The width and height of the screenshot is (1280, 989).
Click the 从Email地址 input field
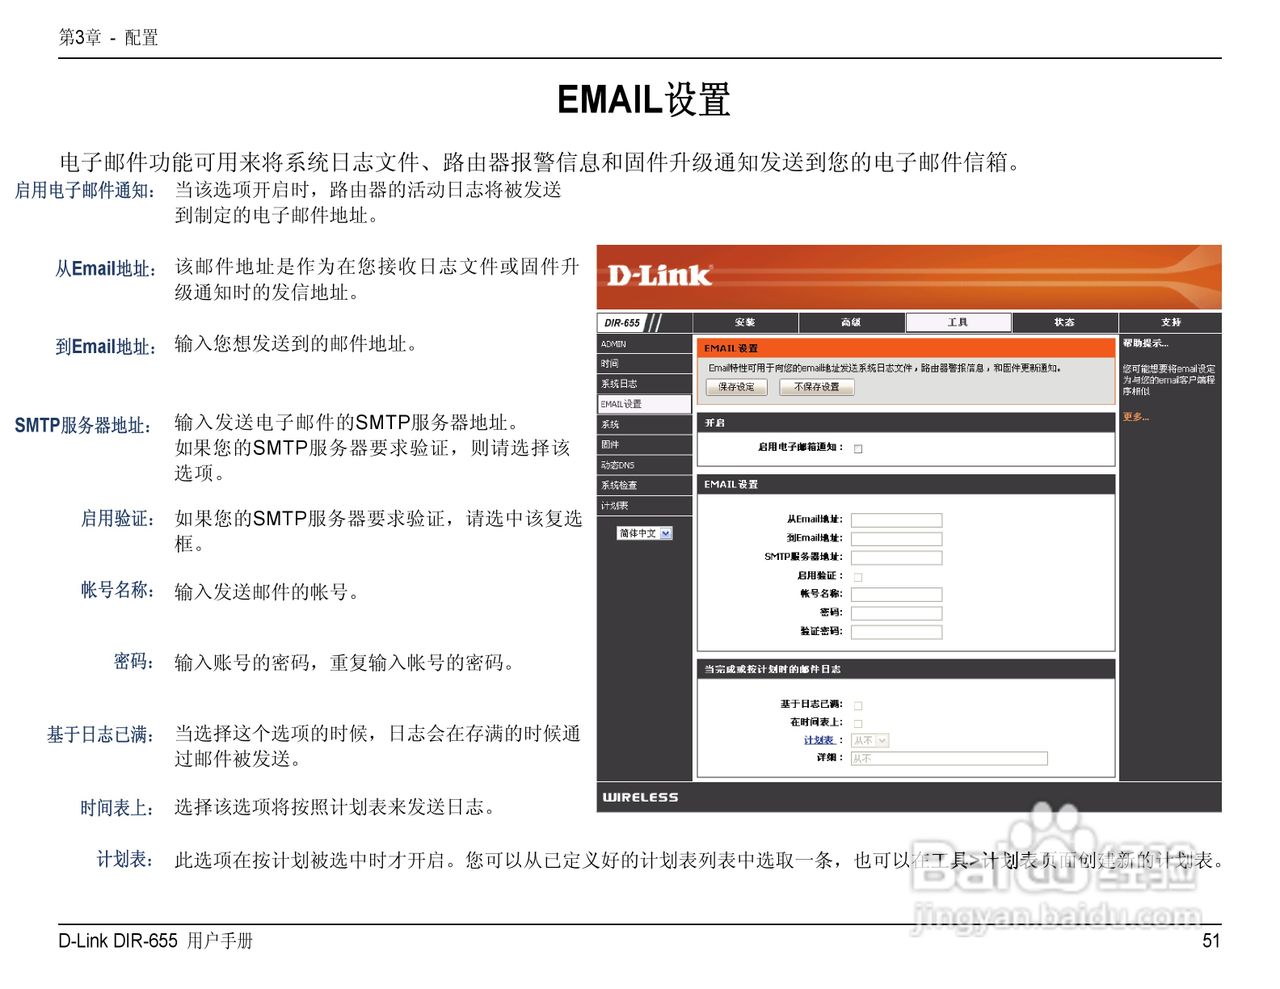point(896,520)
